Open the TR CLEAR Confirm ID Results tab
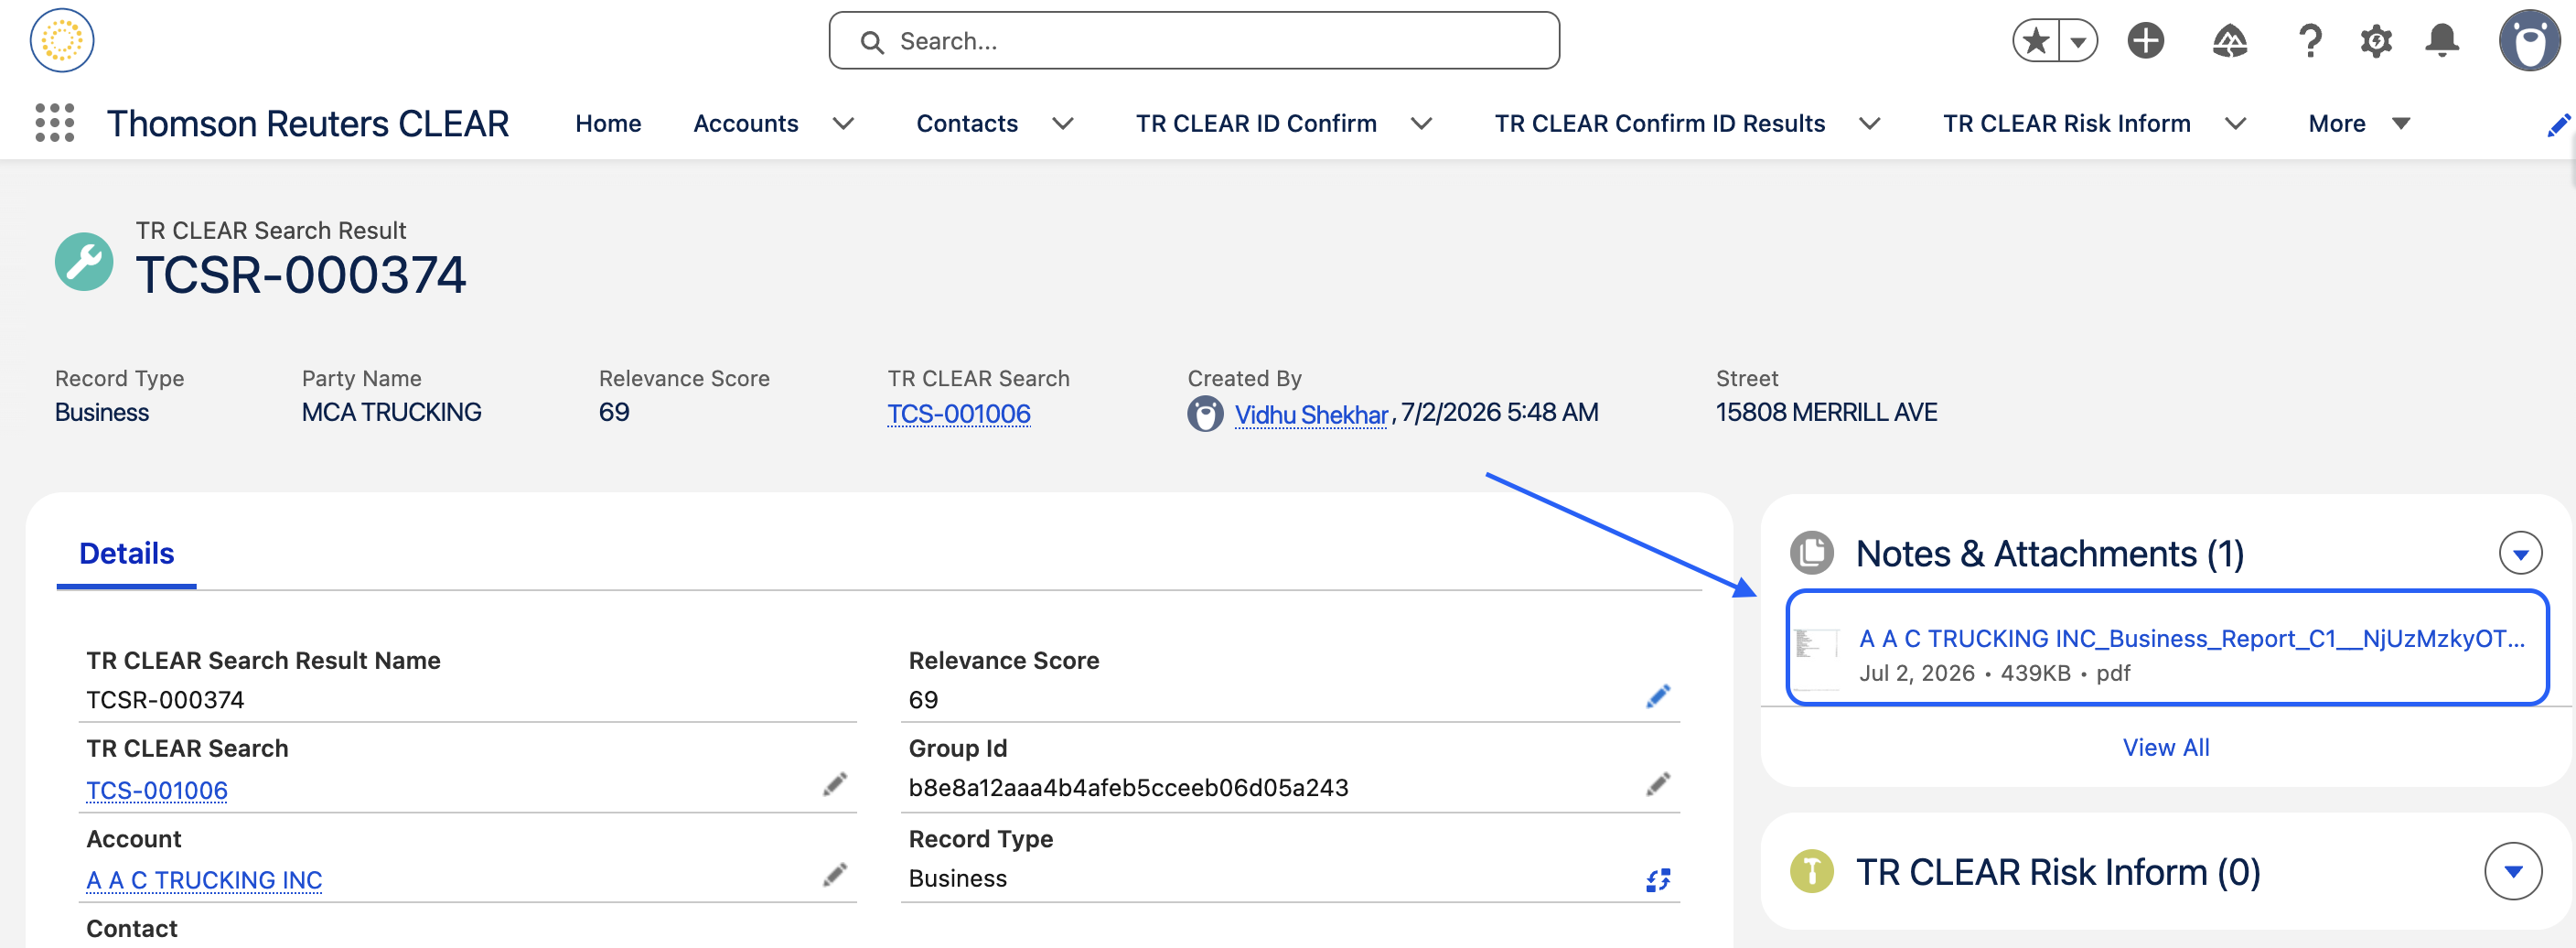The image size is (2576, 948). click(x=1660, y=124)
